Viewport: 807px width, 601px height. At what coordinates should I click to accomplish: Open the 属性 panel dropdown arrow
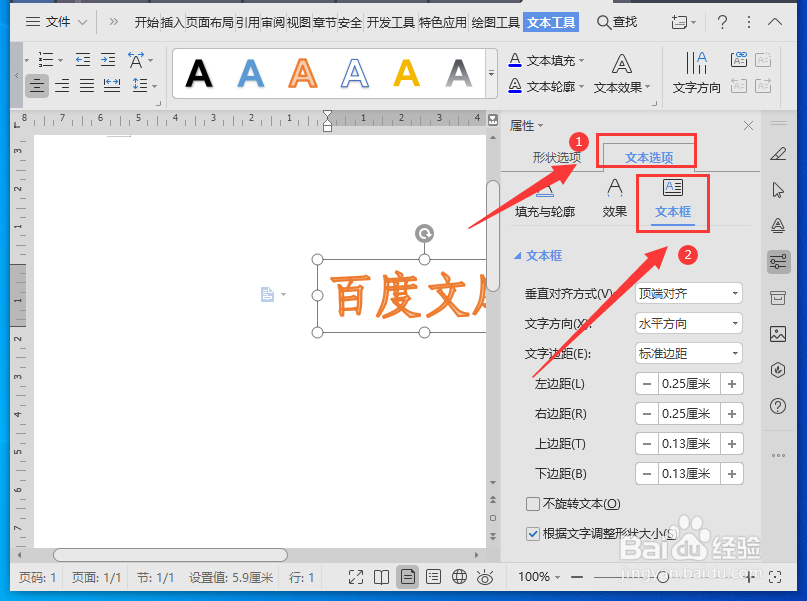(x=540, y=126)
